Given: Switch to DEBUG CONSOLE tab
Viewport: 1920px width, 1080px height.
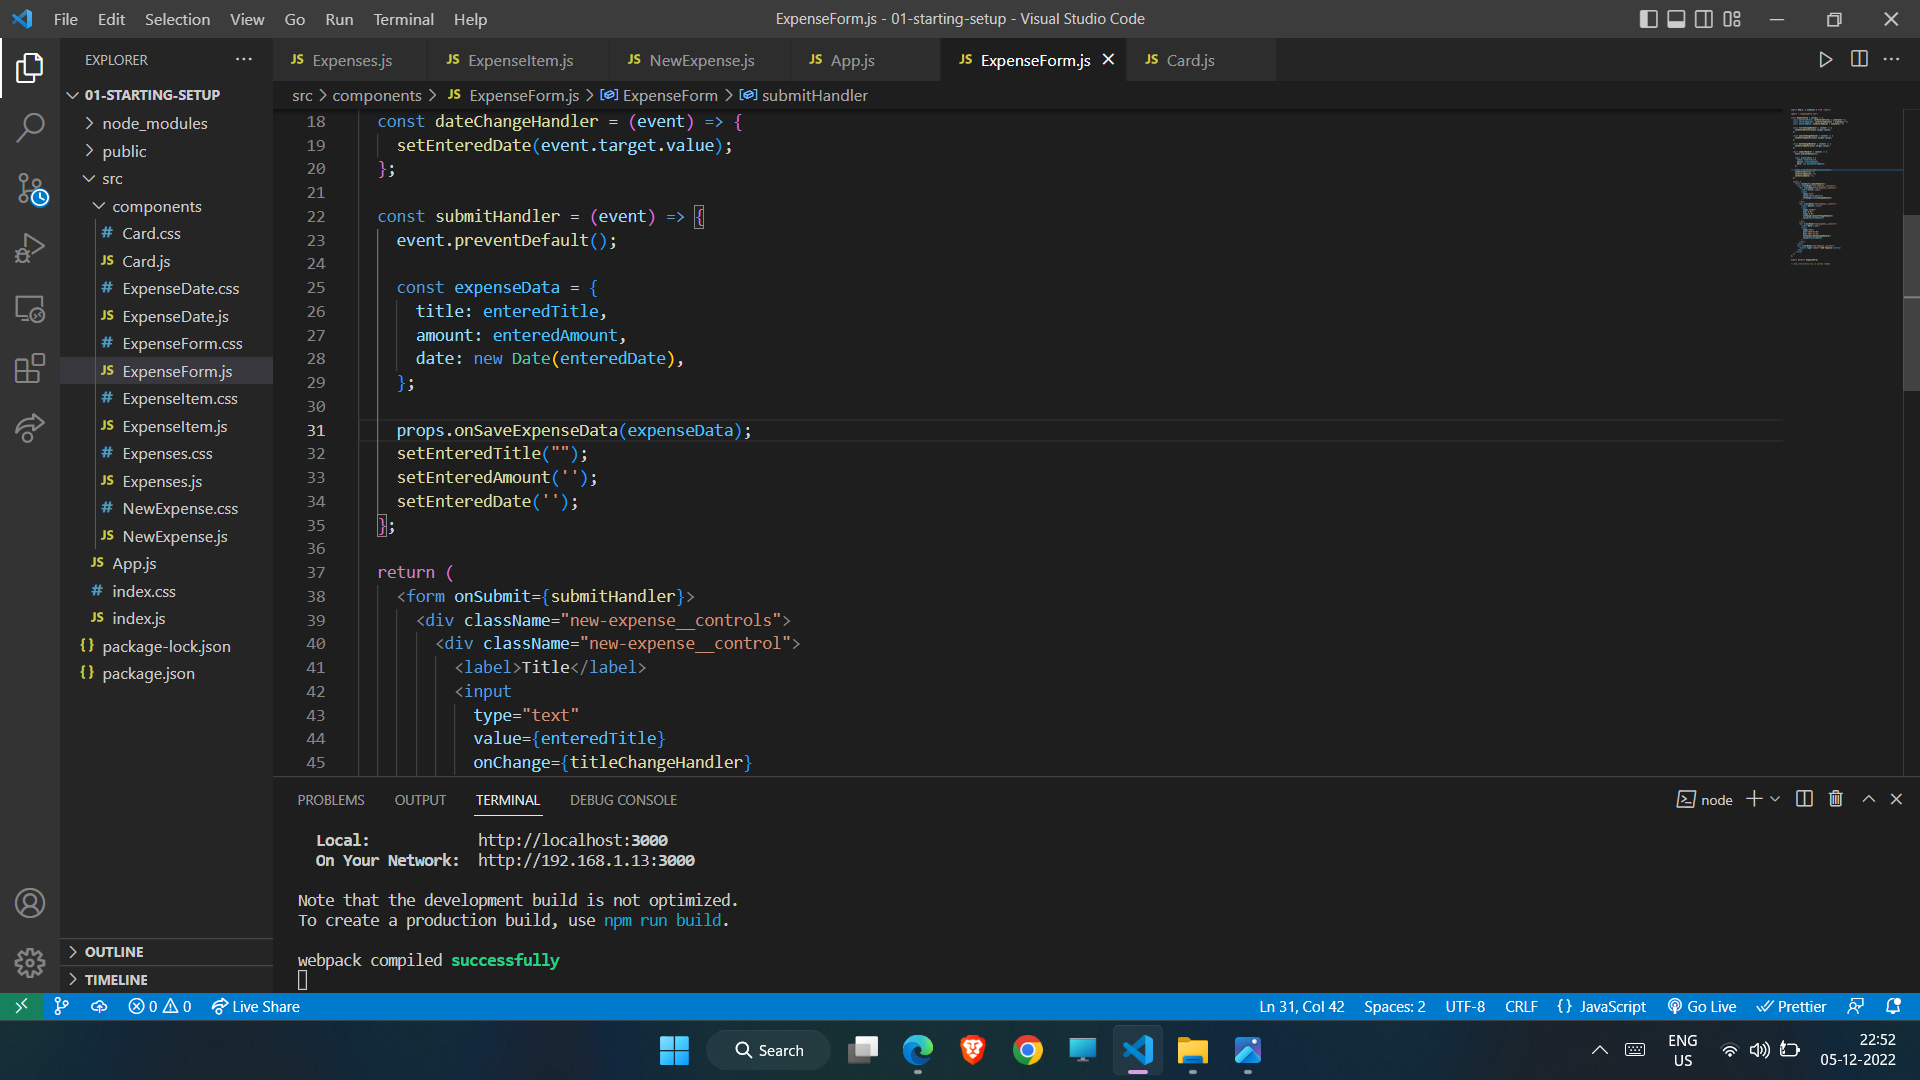Looking at the screenshot, I should 623,800.
